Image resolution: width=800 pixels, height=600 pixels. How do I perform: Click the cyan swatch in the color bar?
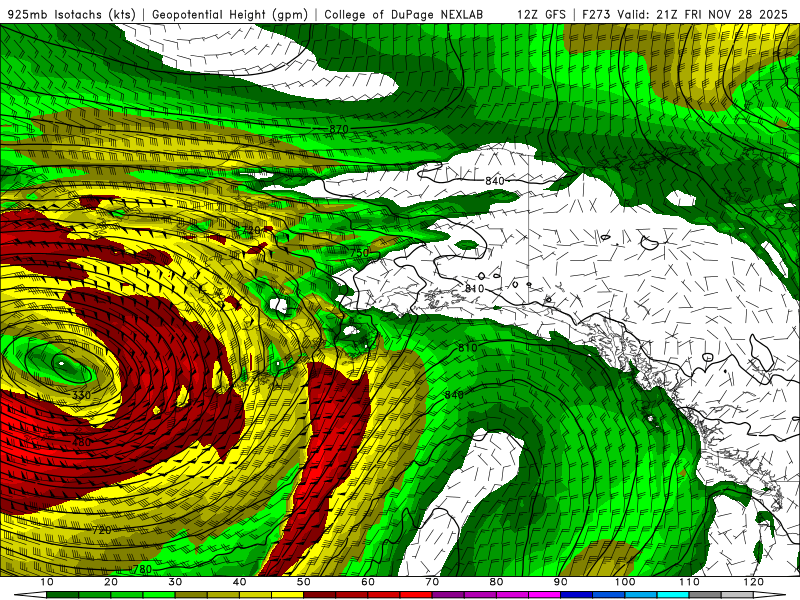tap(673, 595)
